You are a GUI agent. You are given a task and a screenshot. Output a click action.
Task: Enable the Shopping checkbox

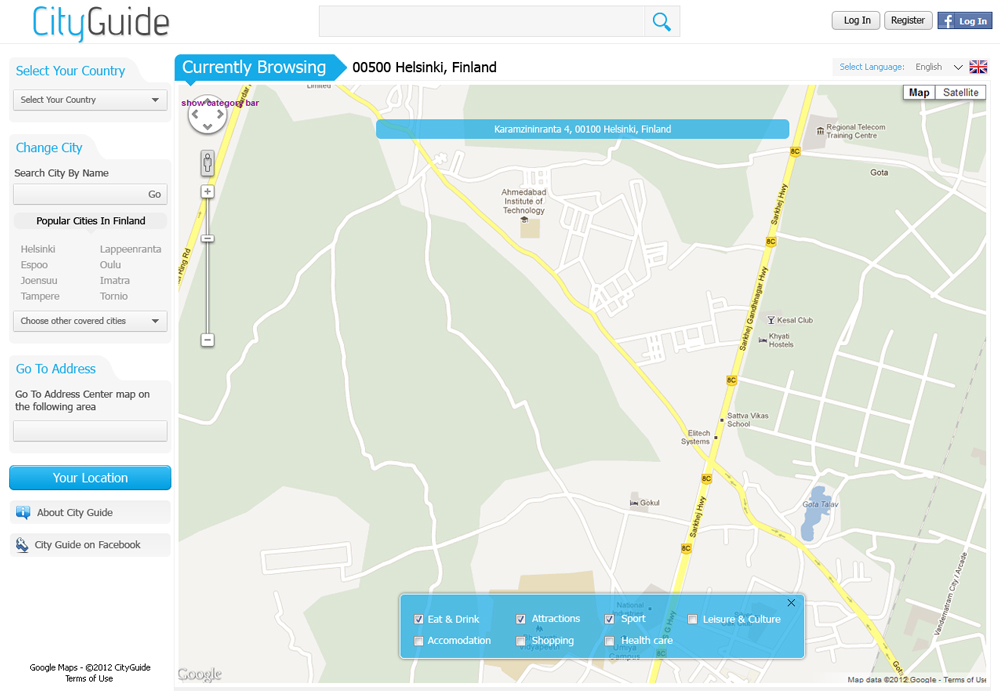[521, 641]
